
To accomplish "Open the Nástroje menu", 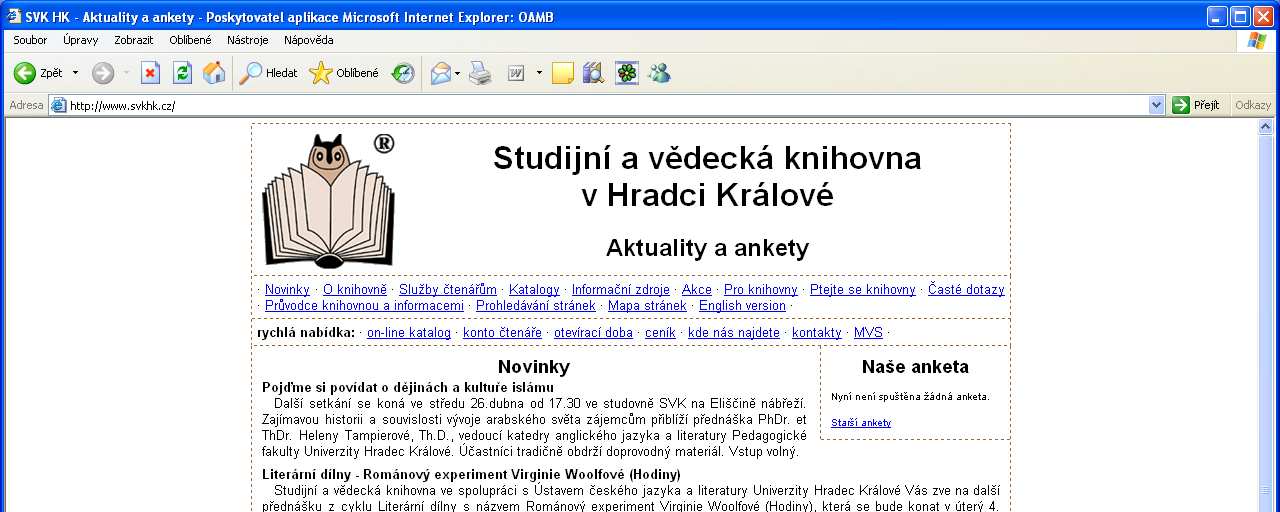I will click(248, 40).
